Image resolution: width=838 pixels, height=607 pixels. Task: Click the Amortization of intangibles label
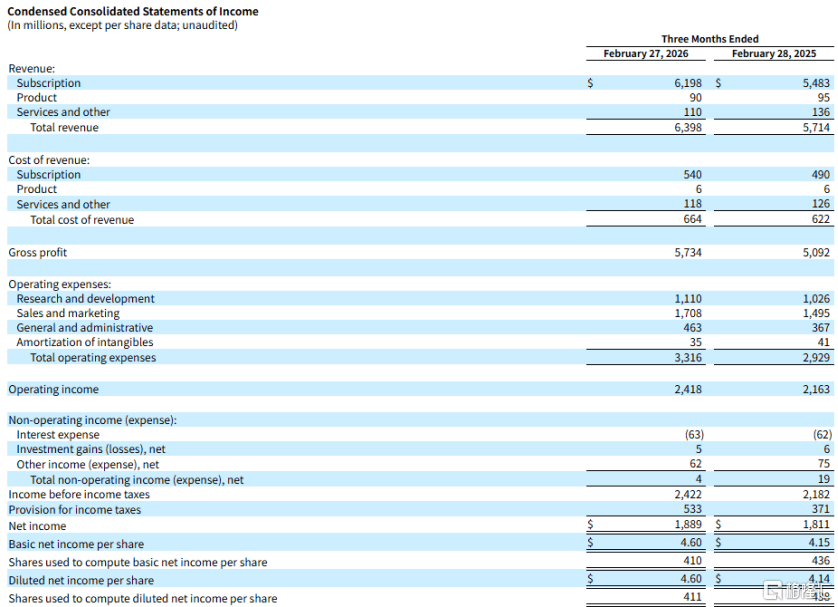click(x=86, y=342)
